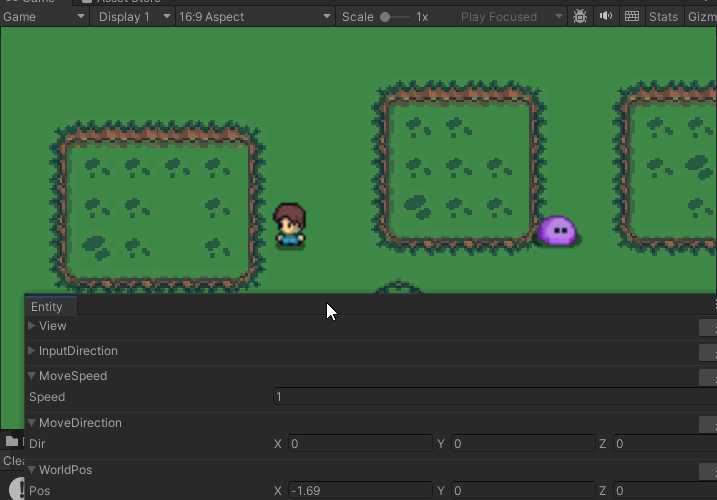Click the Pos X field showing -1.69
The width and height of the screenshot is (717, 500).
click(x=360, y=491)
